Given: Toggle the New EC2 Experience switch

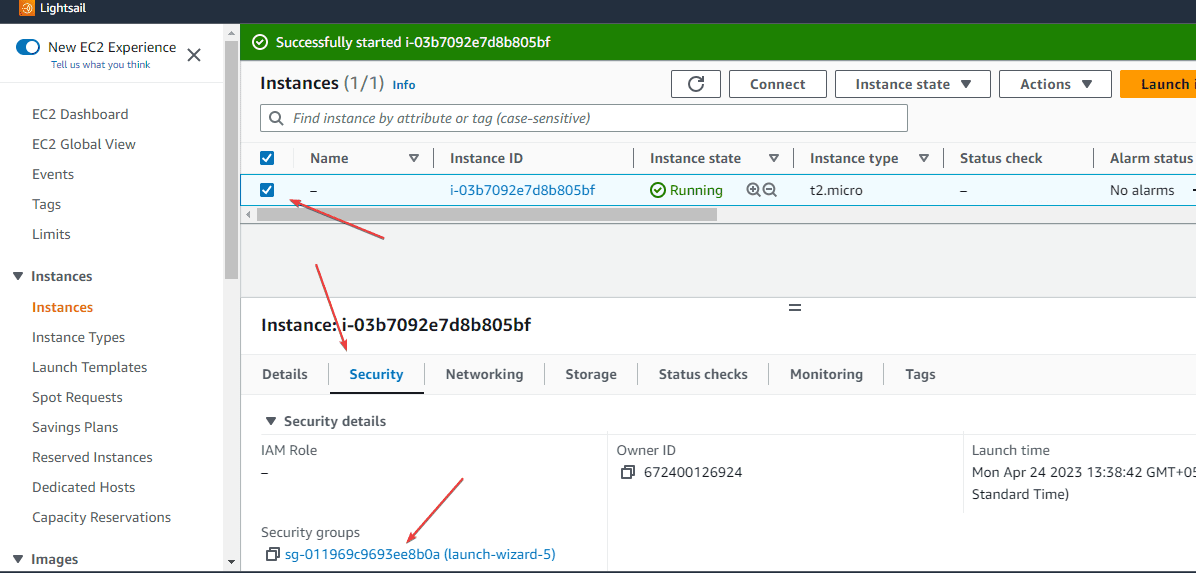Looking at the screenshot, I should coord(28,47).
